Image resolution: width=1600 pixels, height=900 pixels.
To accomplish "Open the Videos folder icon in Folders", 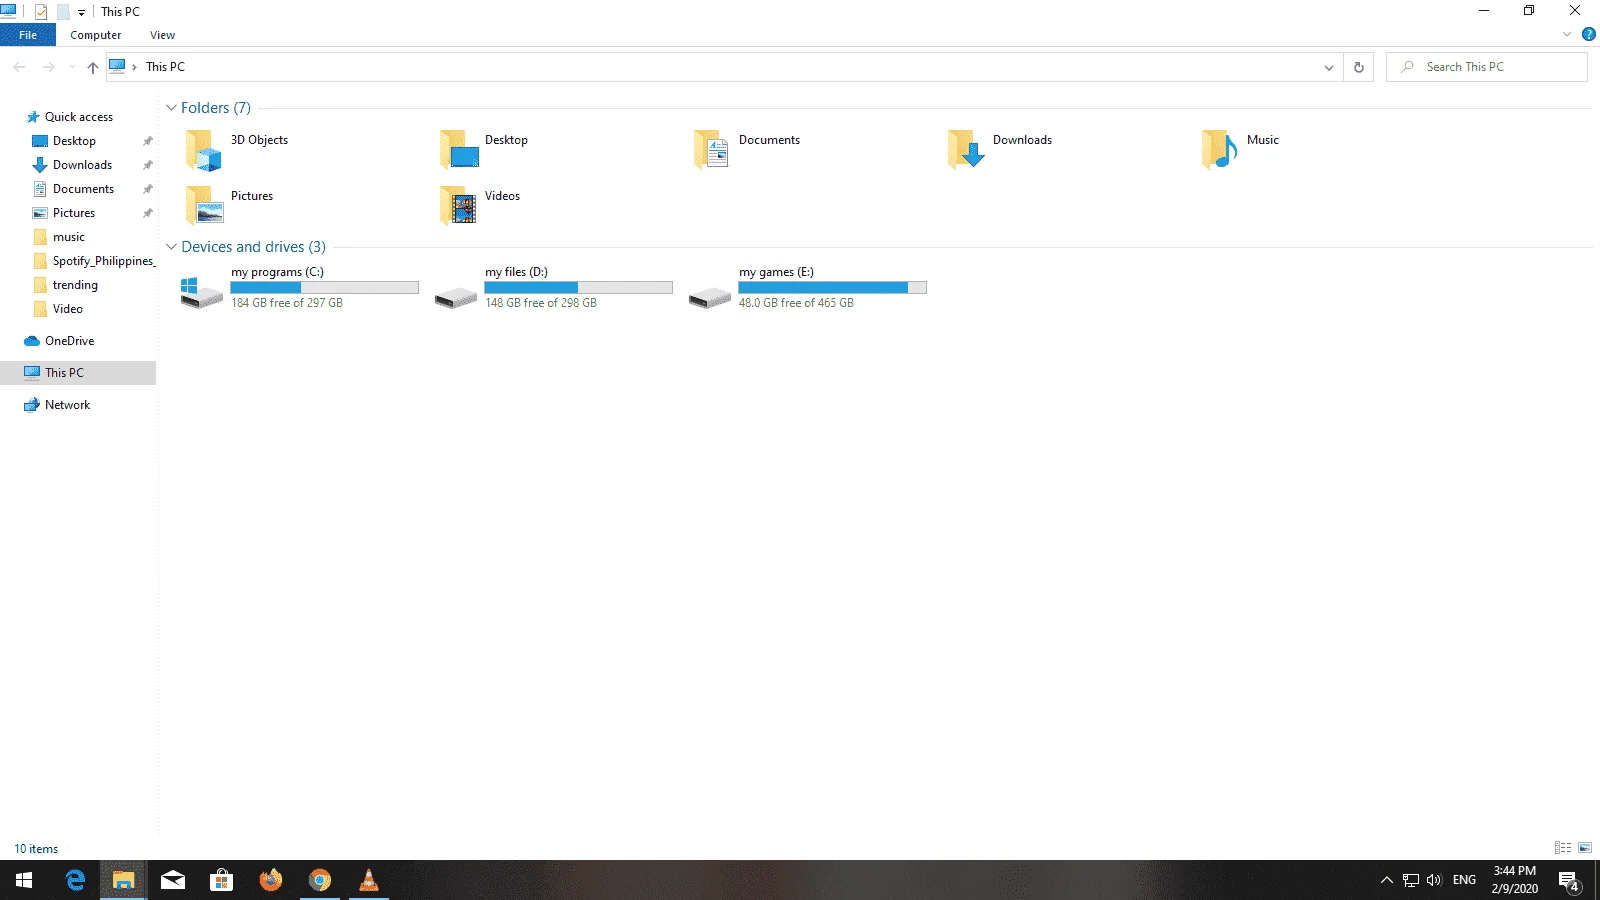I will (458, 205).
